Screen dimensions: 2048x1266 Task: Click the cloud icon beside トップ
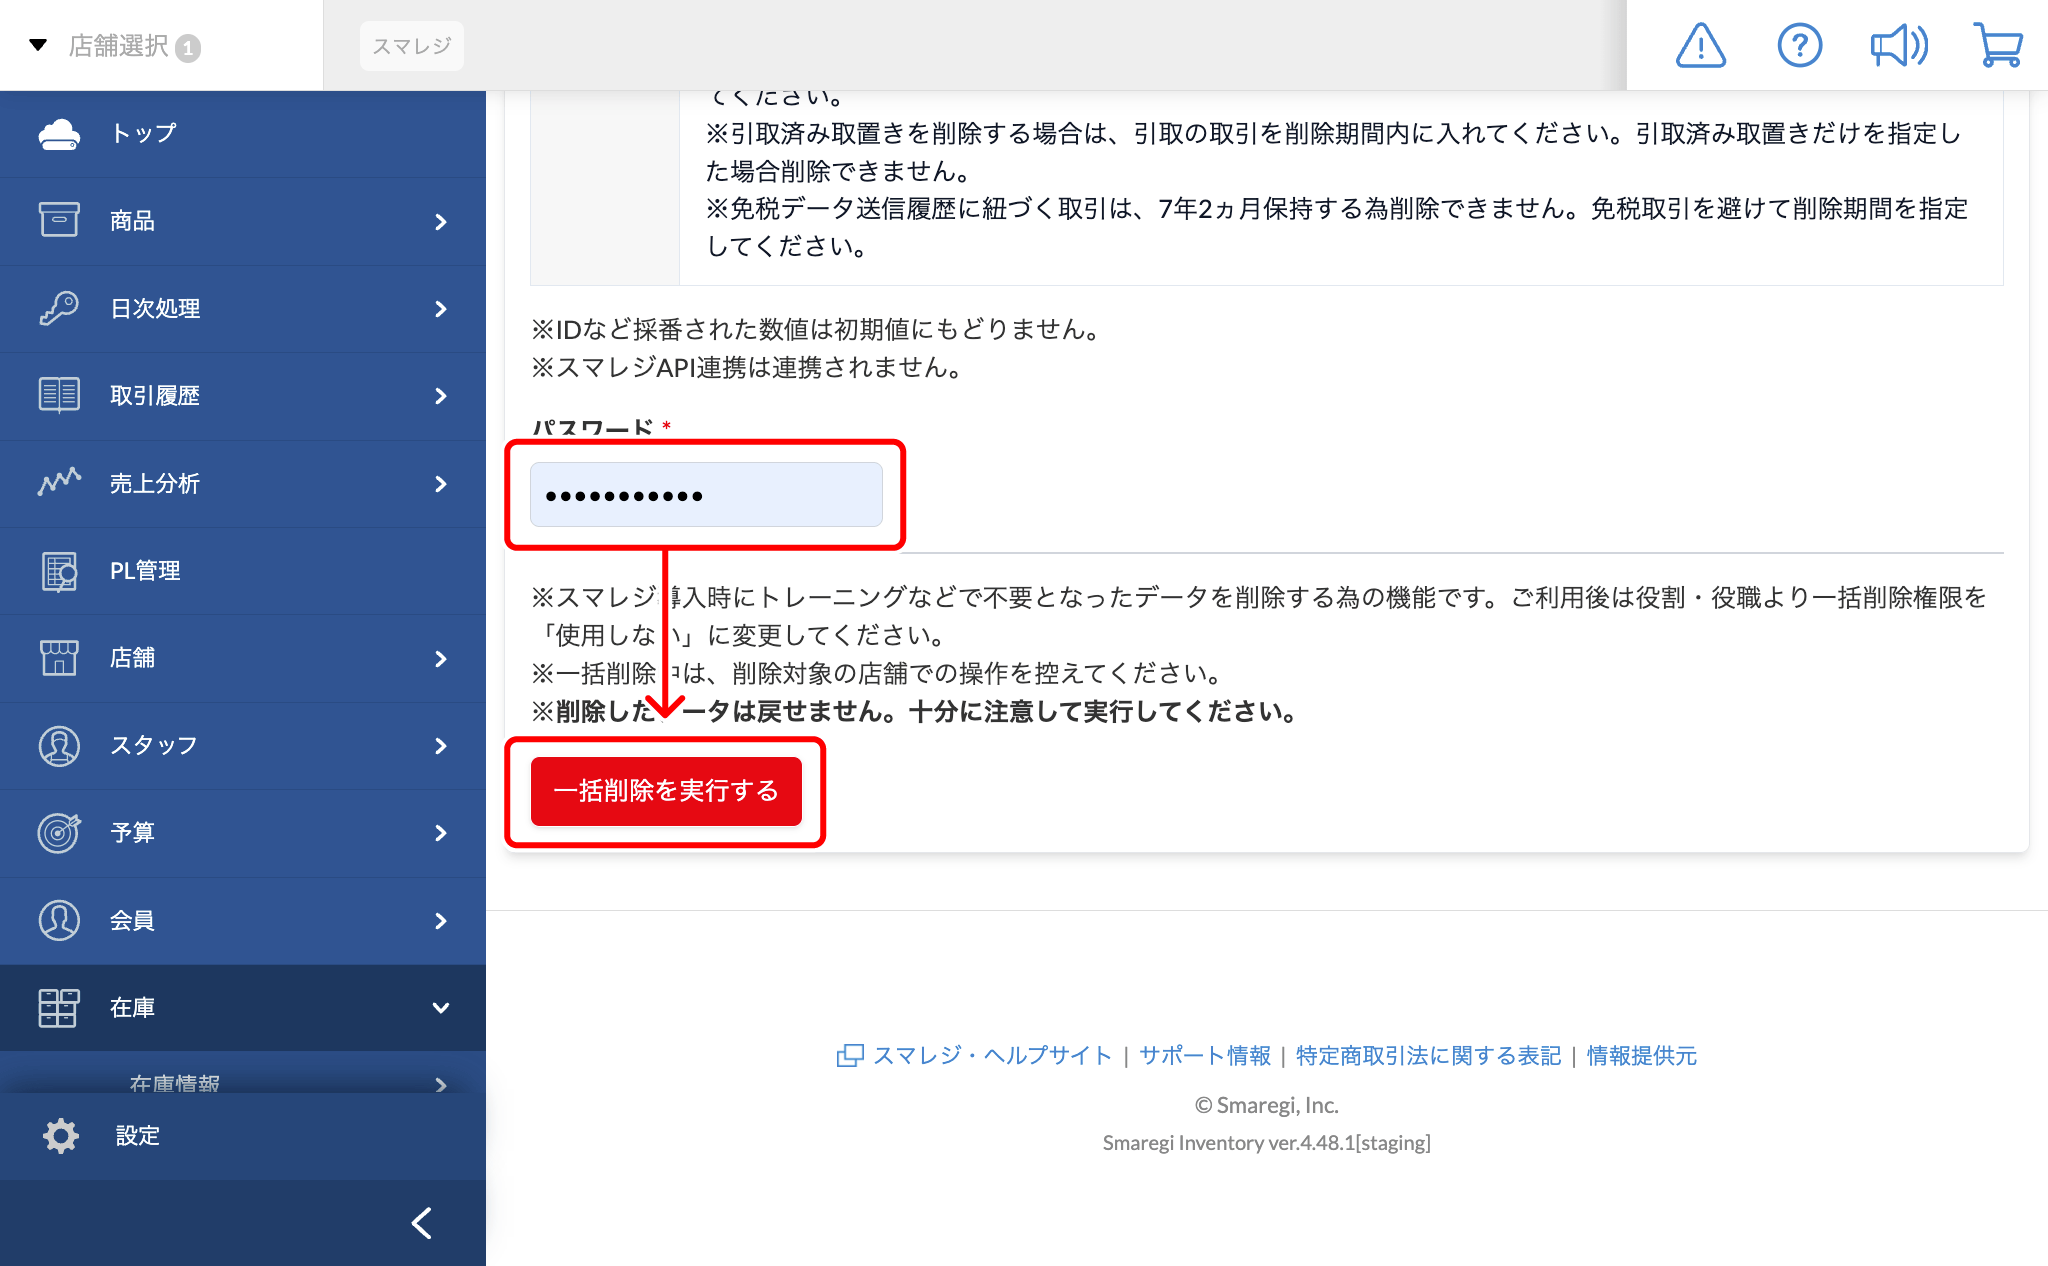[59, 134]
